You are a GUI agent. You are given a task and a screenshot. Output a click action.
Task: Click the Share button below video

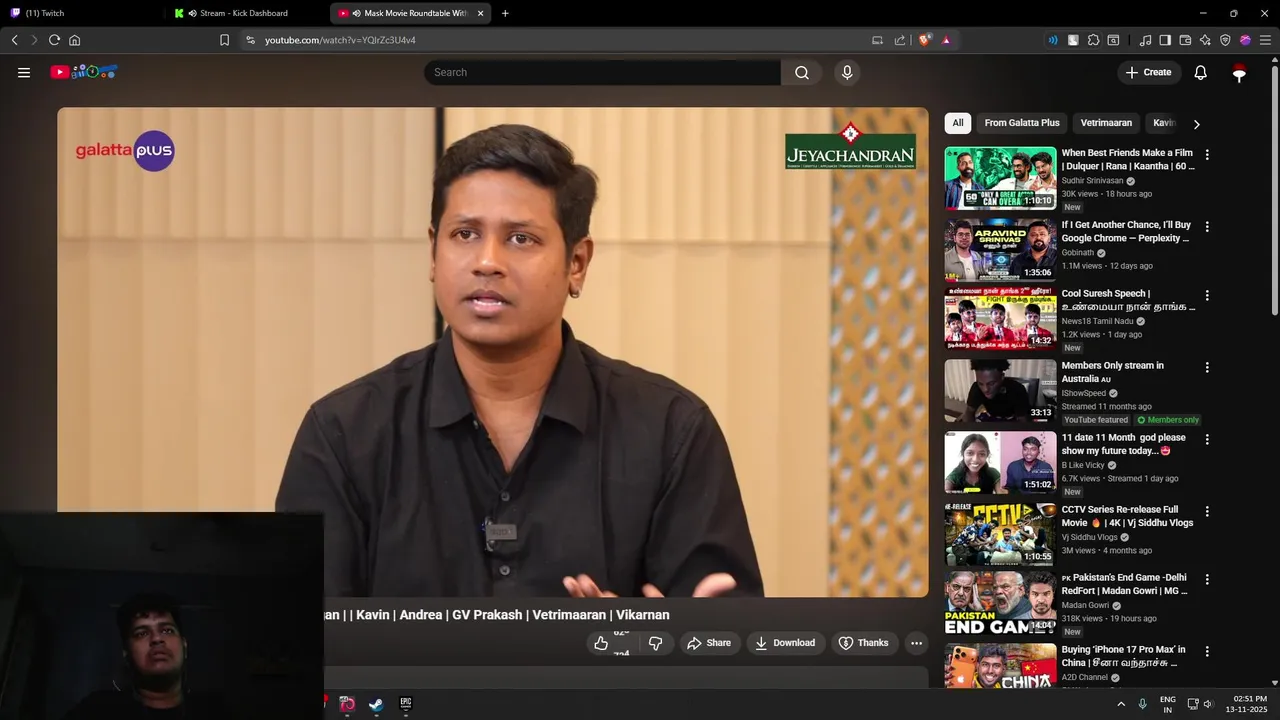tap(709, 643)
